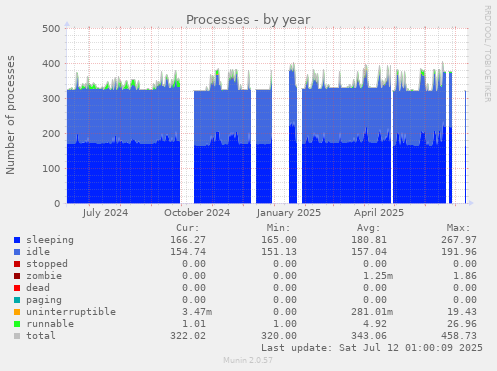Click total minimum value 320.00
The width and height of the screenshot is (497, 371).
279,336
